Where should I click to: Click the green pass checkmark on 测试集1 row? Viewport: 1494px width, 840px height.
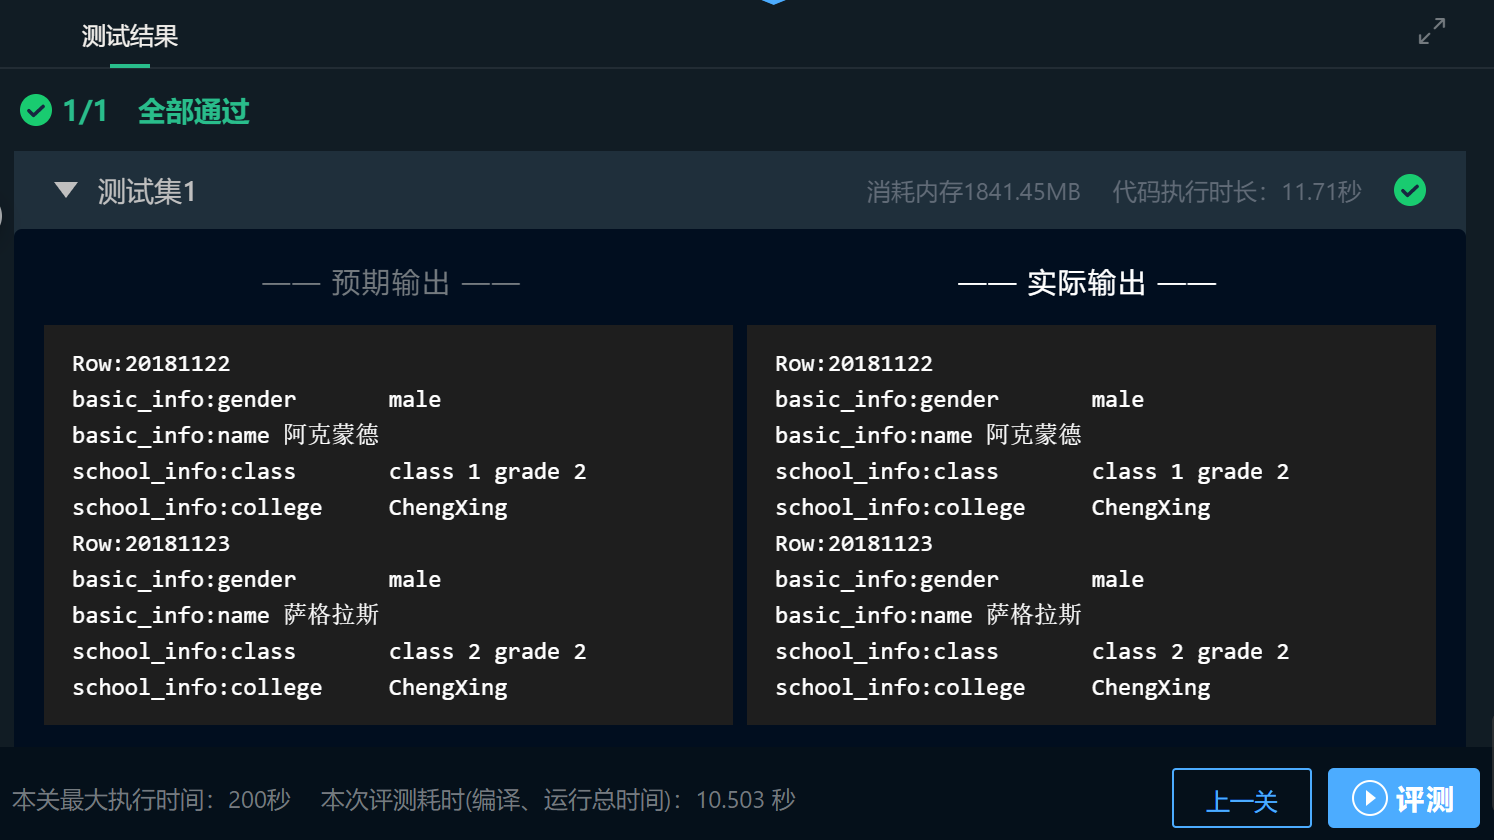[1410, 190]
